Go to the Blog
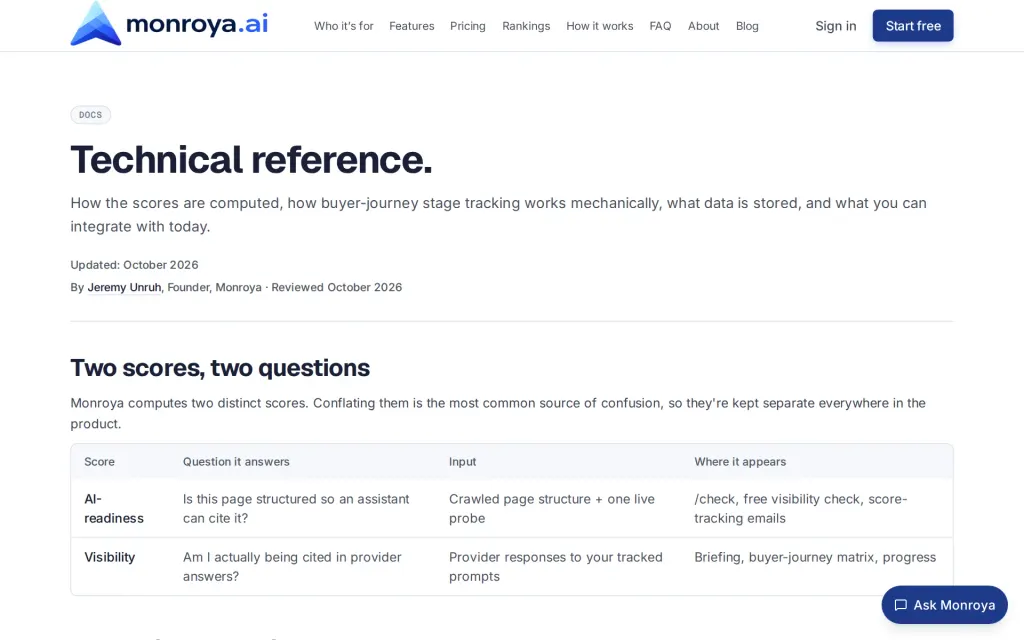Image resolution: width=1024 pixels, height=640 pixels. click(x=747, y=26)
